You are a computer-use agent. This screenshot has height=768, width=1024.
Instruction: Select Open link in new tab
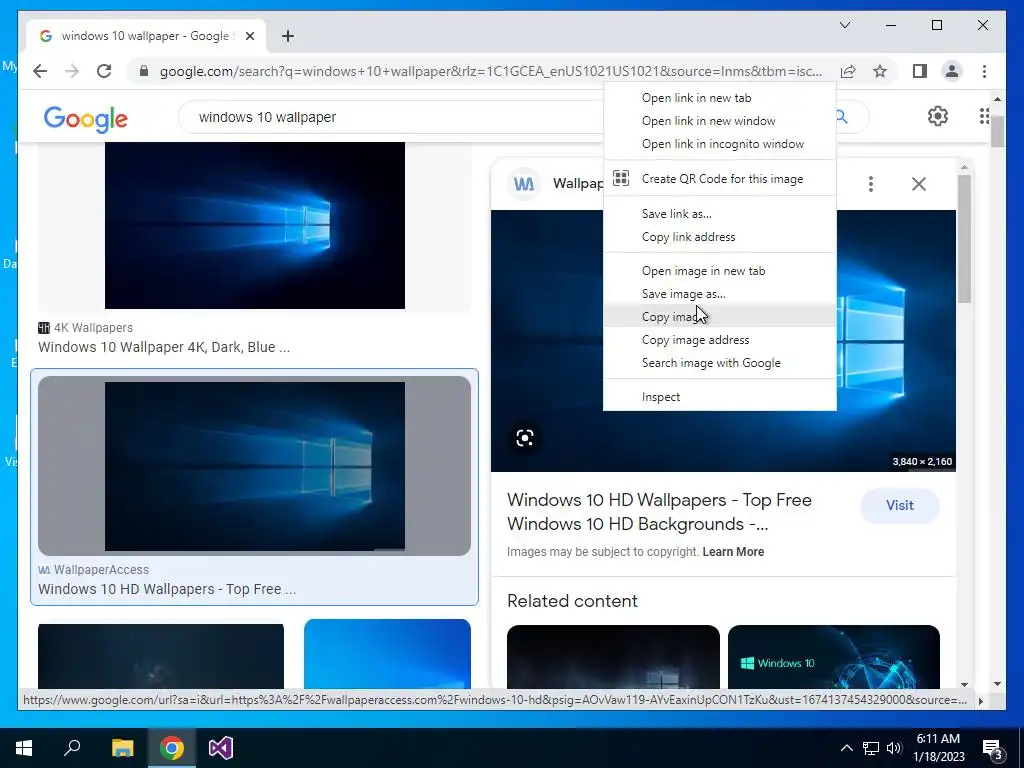(720, 98)
